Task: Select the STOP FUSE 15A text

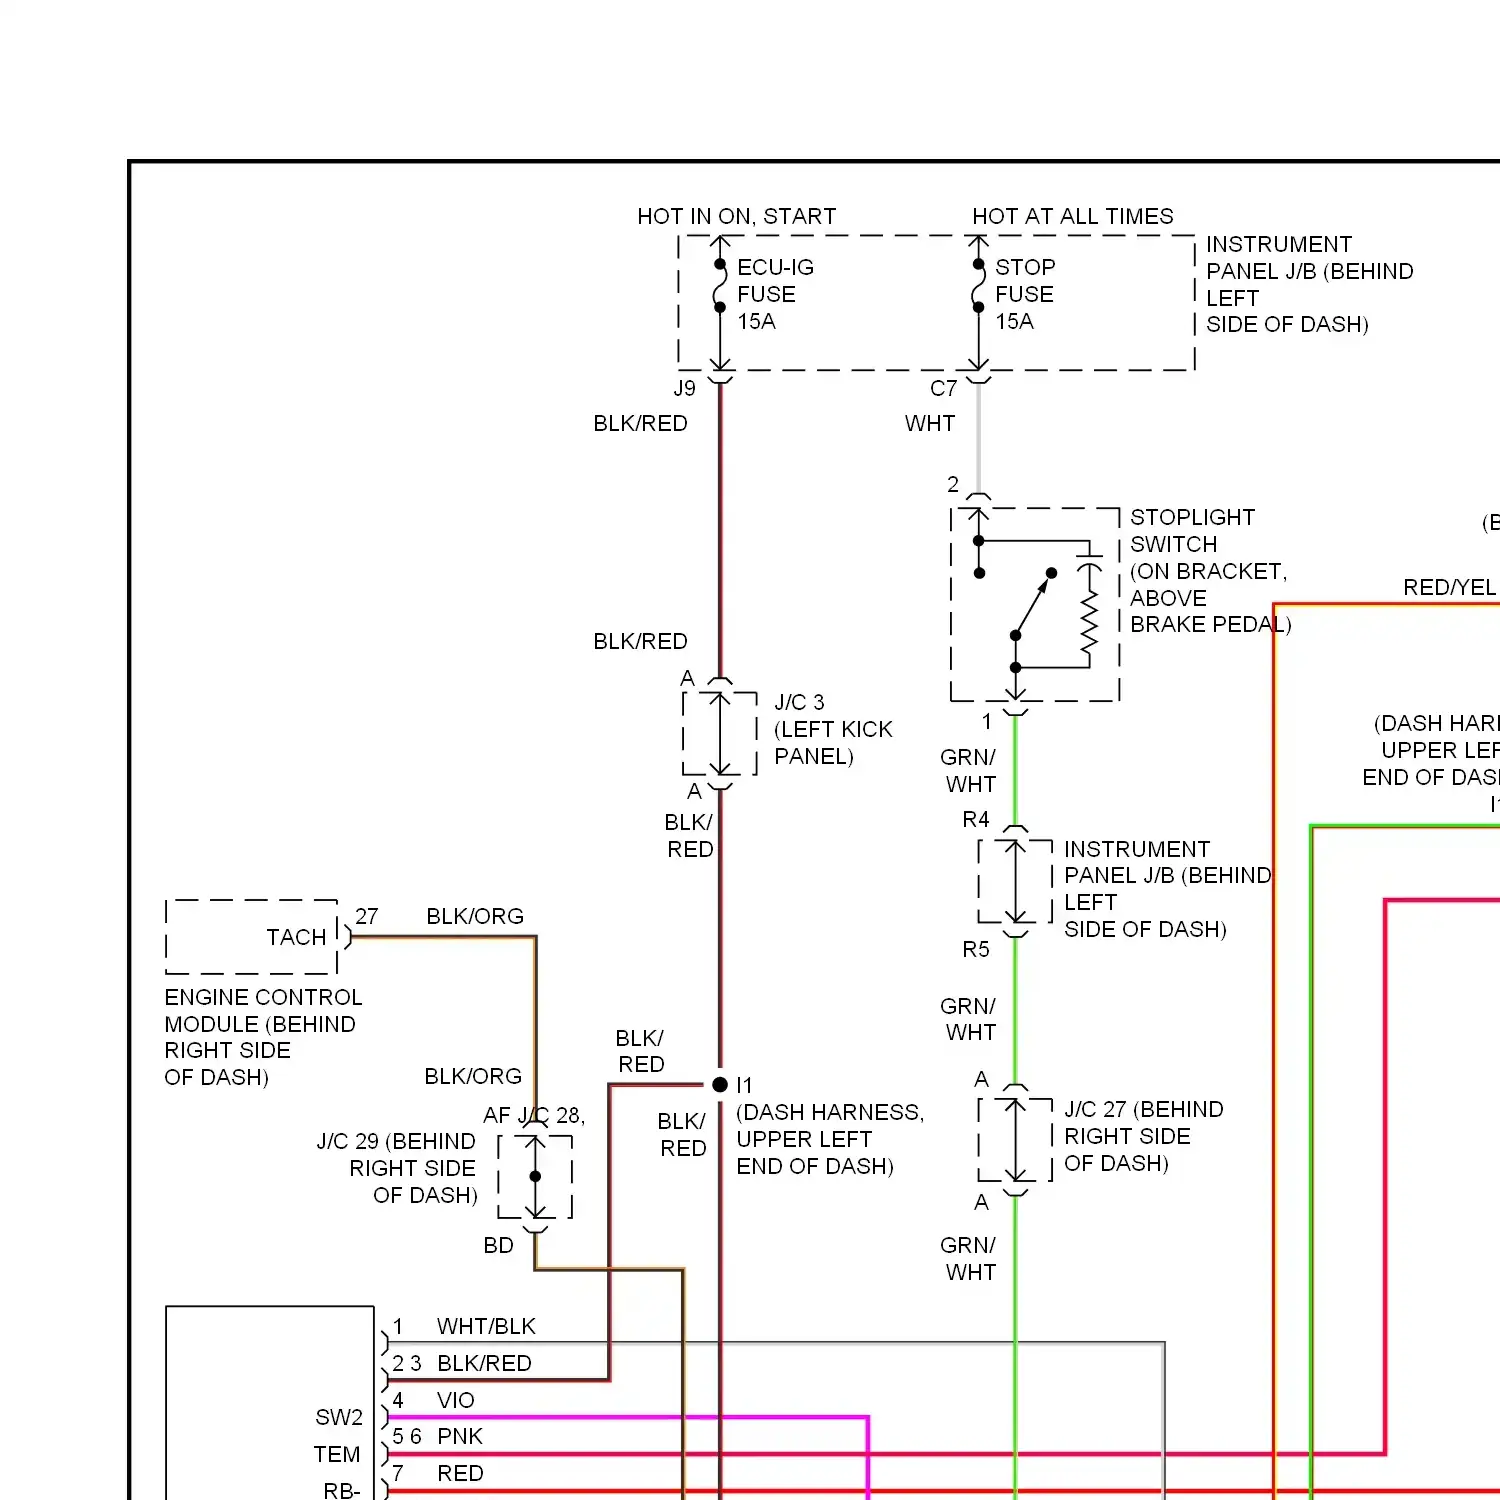Action: [x=1025, y=294]
